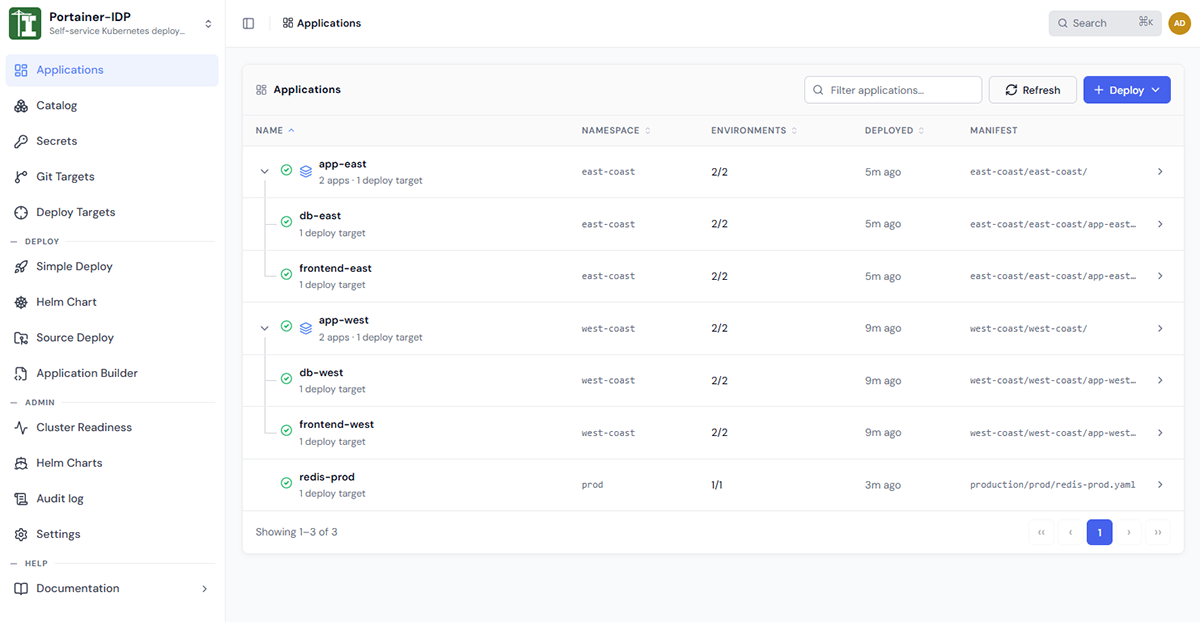Screen dimensions: 1200x622
Task: Click the Secrets key icon
Action: pyautogui.click(x=21, y=142)
